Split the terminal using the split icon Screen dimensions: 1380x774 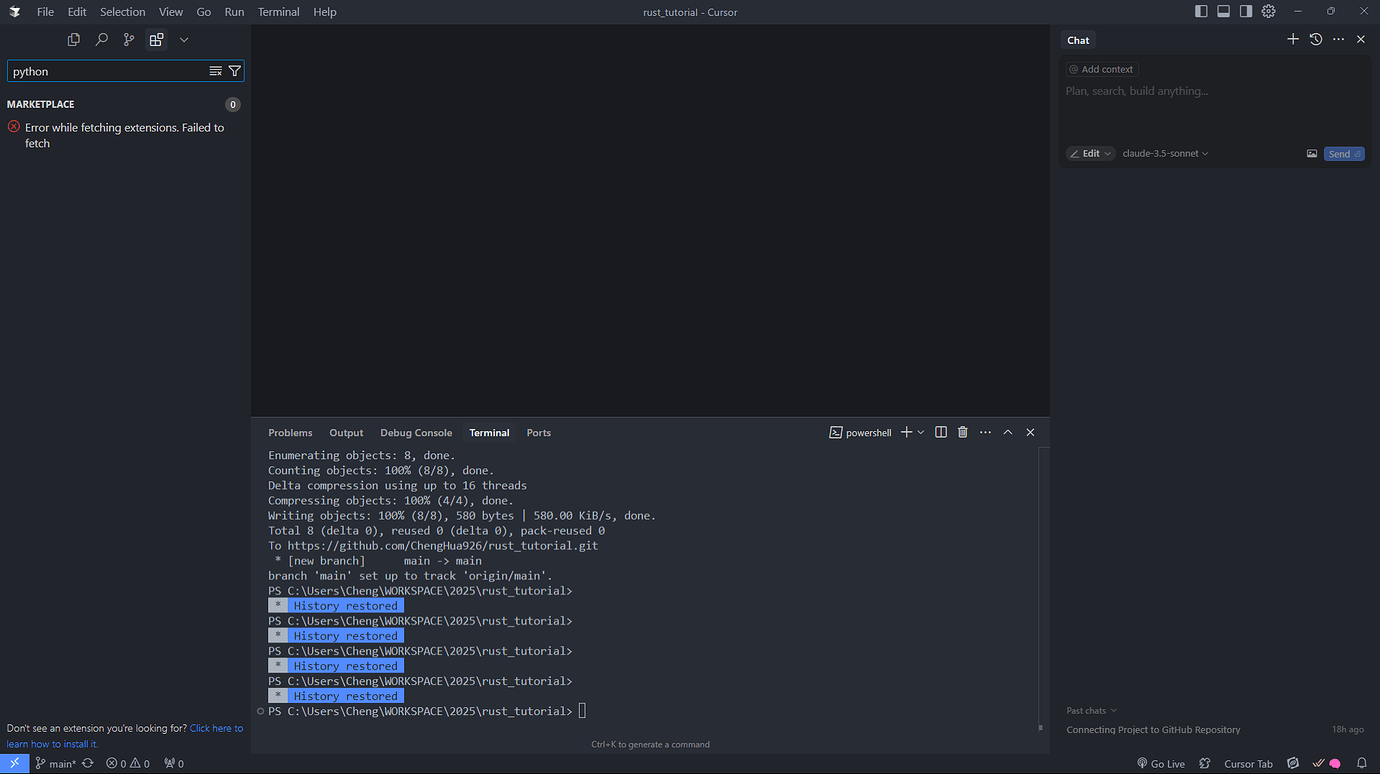click(x=940, y=432)
